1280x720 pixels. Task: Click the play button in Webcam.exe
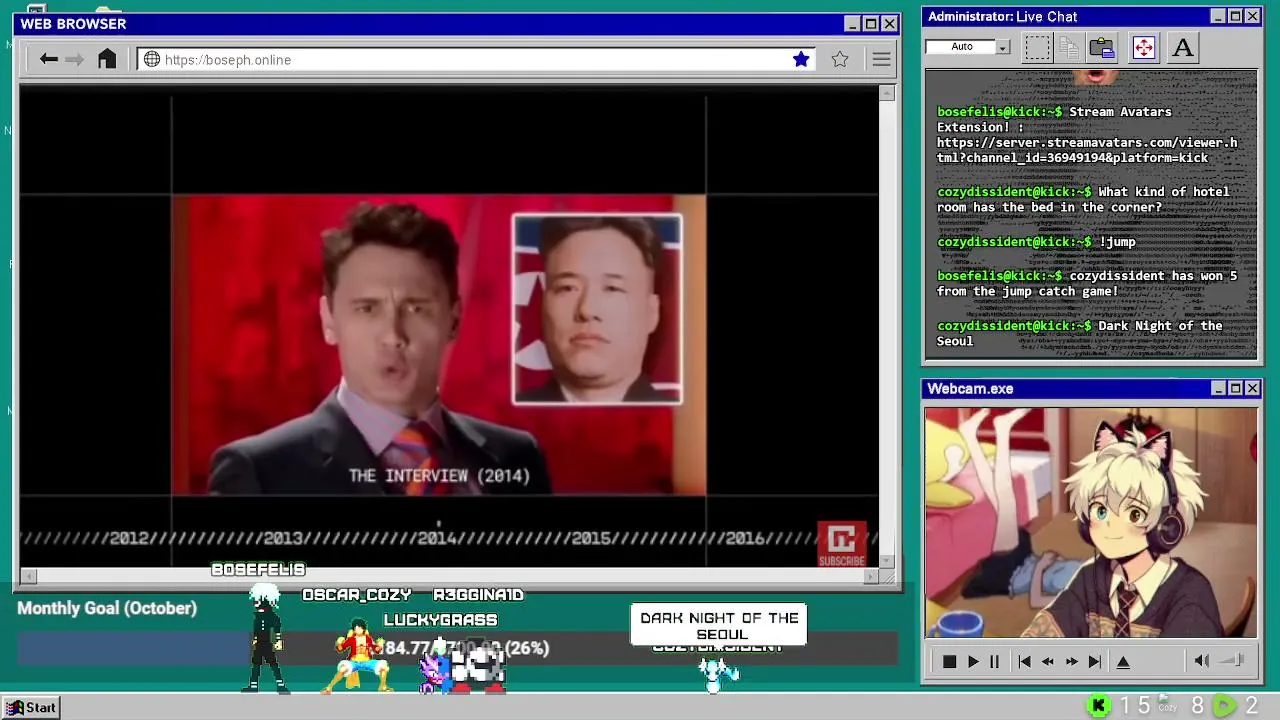[x=973, y=661]
